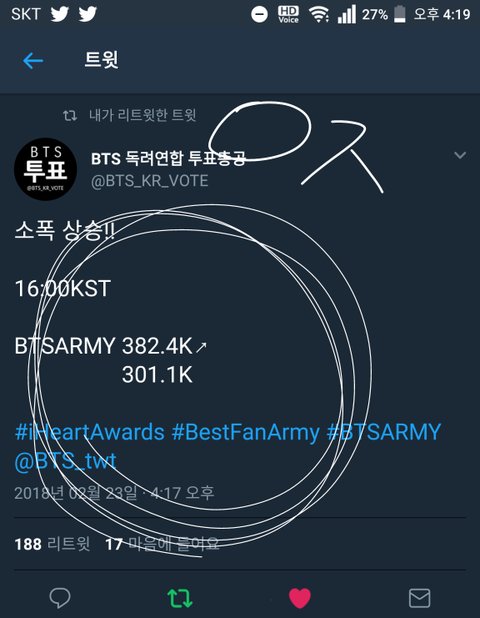Open the reply speech bubble icon
Screen dimensions: 480x618
[60, 598]
